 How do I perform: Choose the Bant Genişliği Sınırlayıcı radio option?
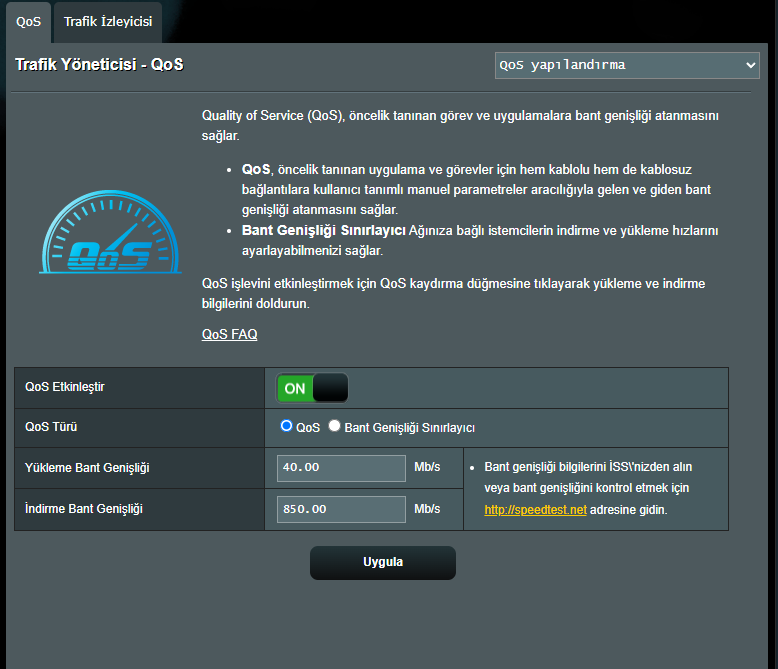point(334,426)
